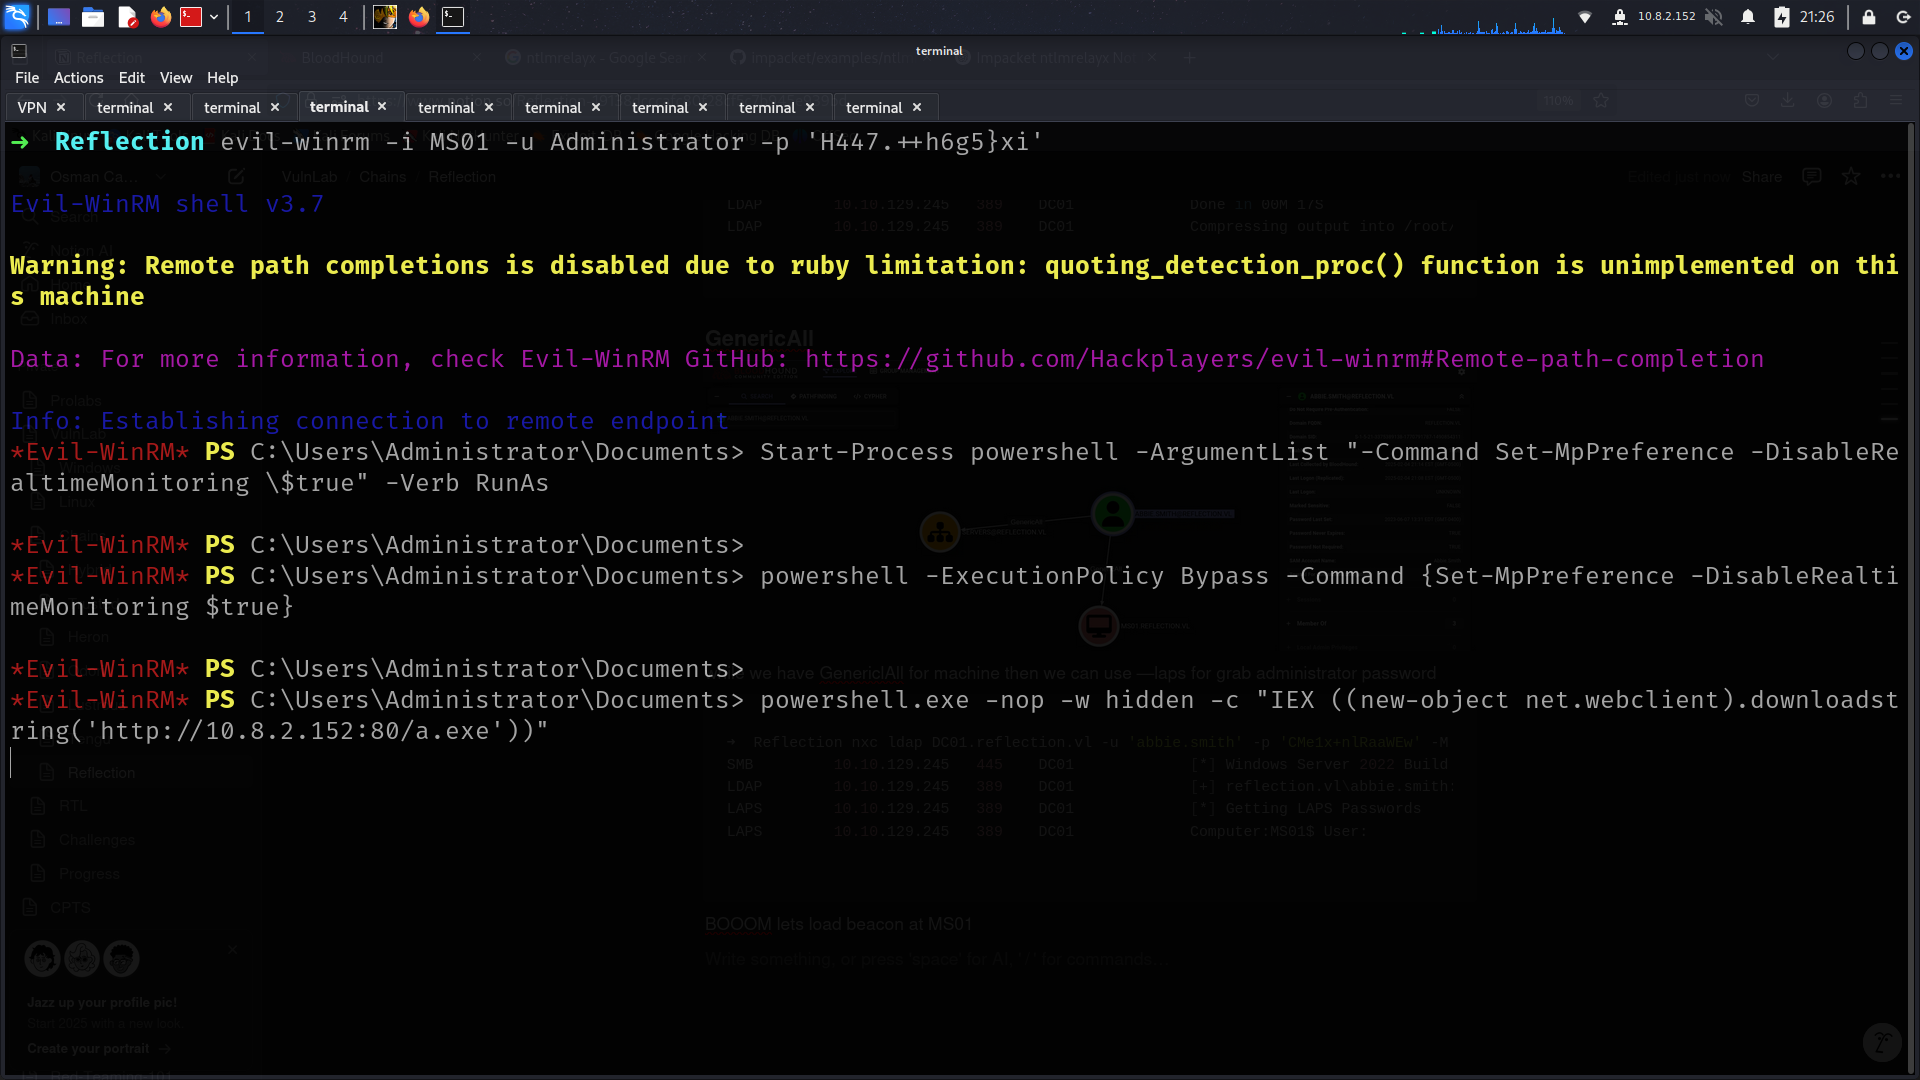Expand the terminal launcher dropdown arrow

tap(214, 17)
